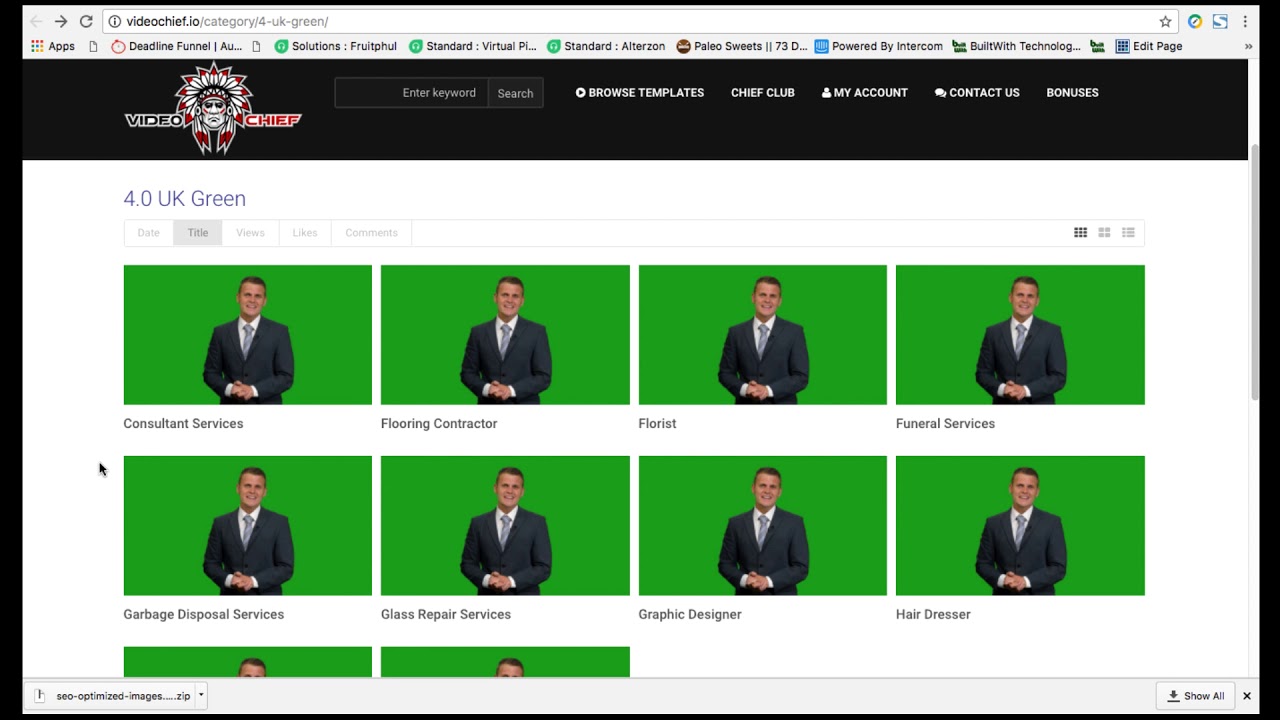Sort videos by Title
1280x720 pixels.
[198, 233]
